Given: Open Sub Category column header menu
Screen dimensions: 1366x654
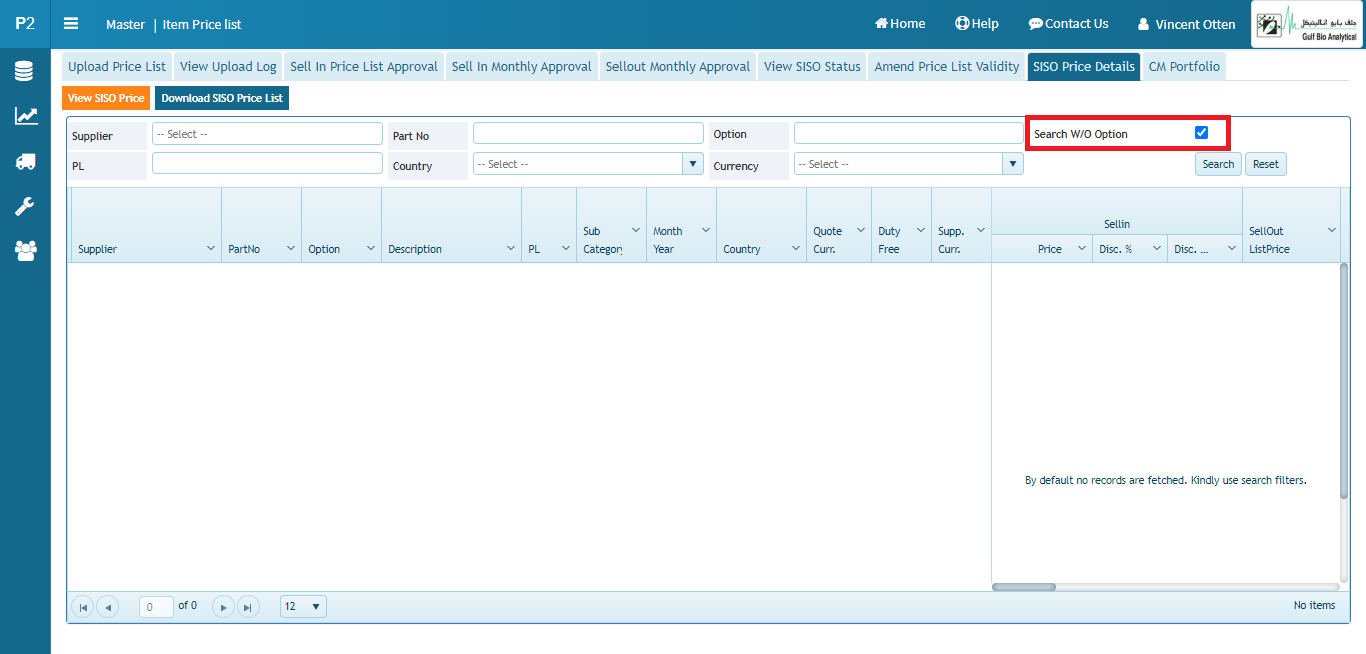Looking at the screenshot, I should pyautogui.click(x=636, y=230).
